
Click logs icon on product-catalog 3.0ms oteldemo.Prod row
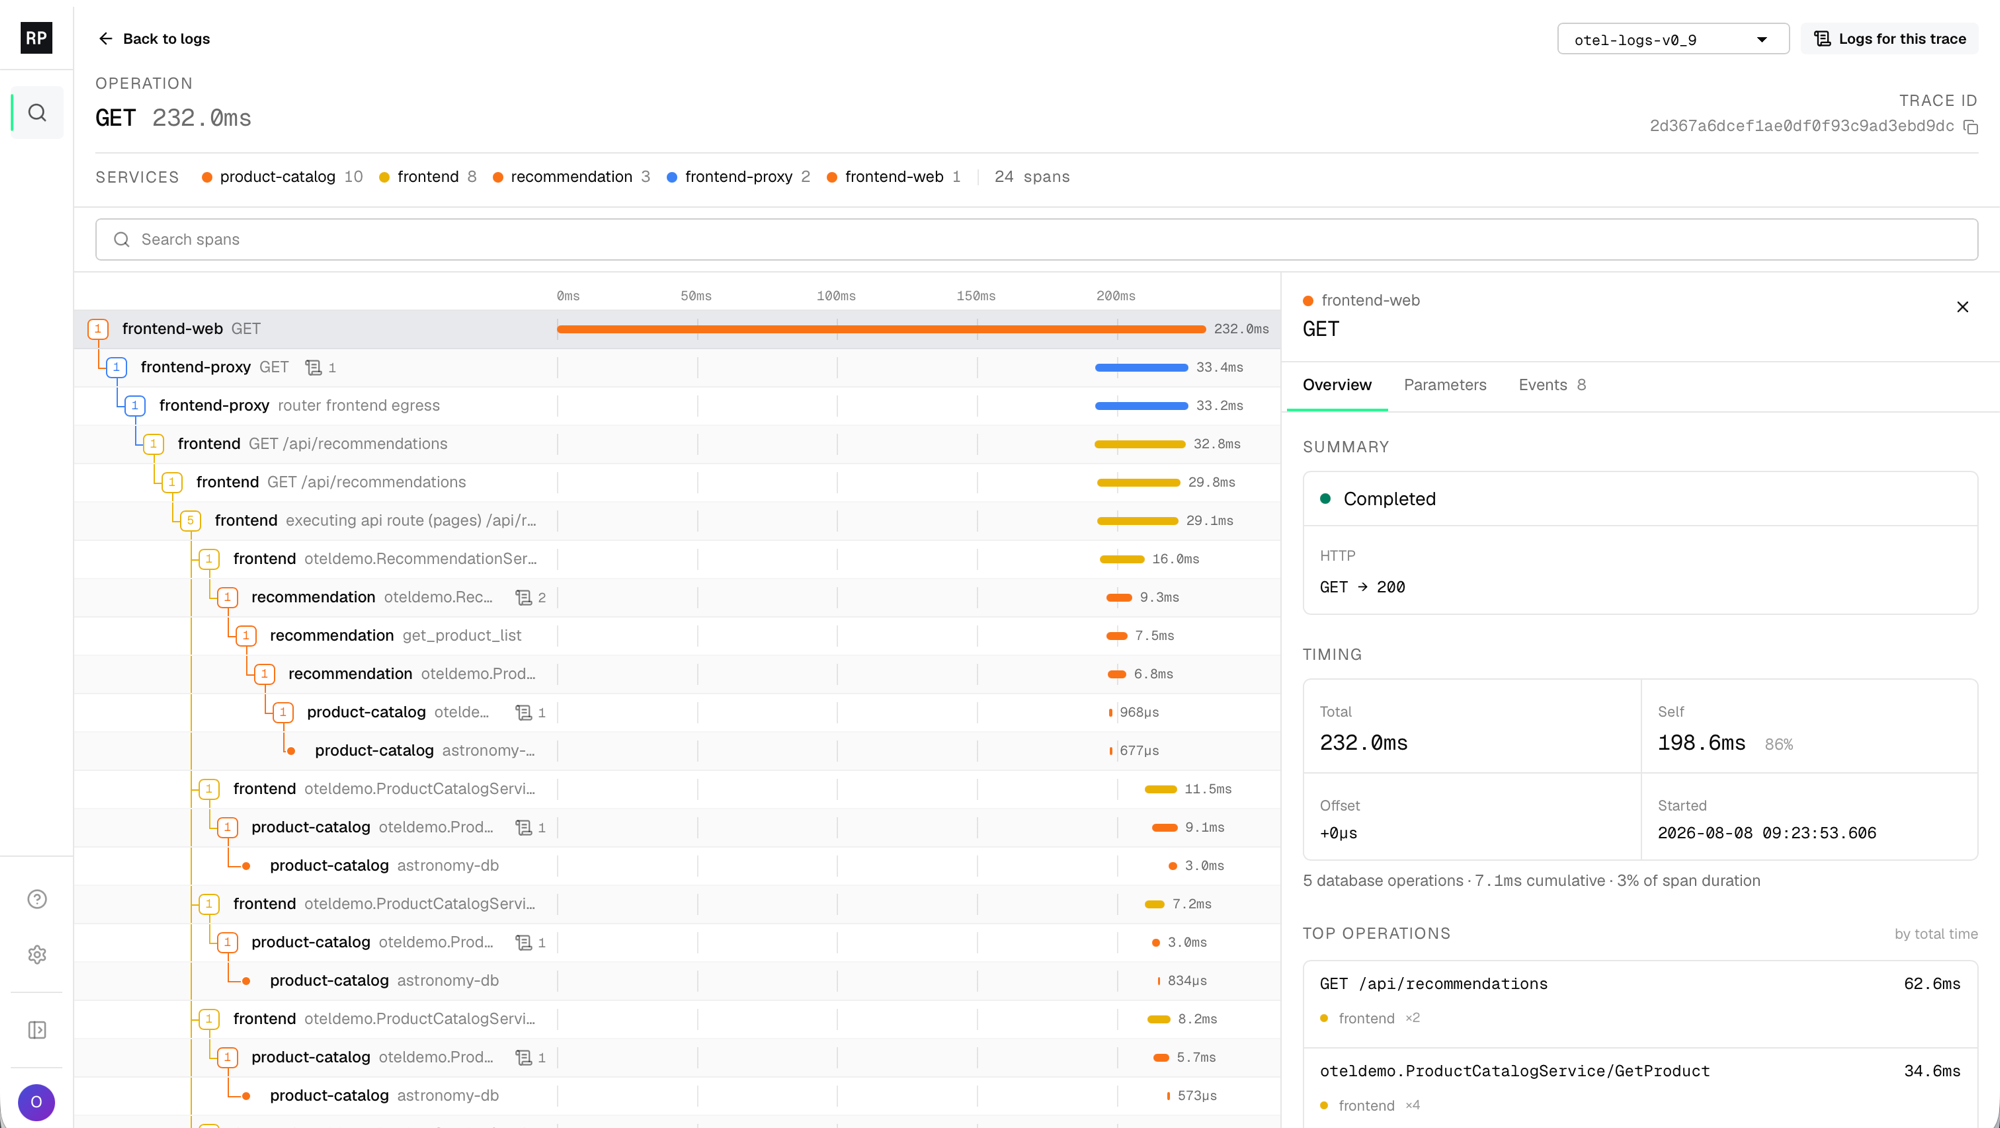pos(523,943)
